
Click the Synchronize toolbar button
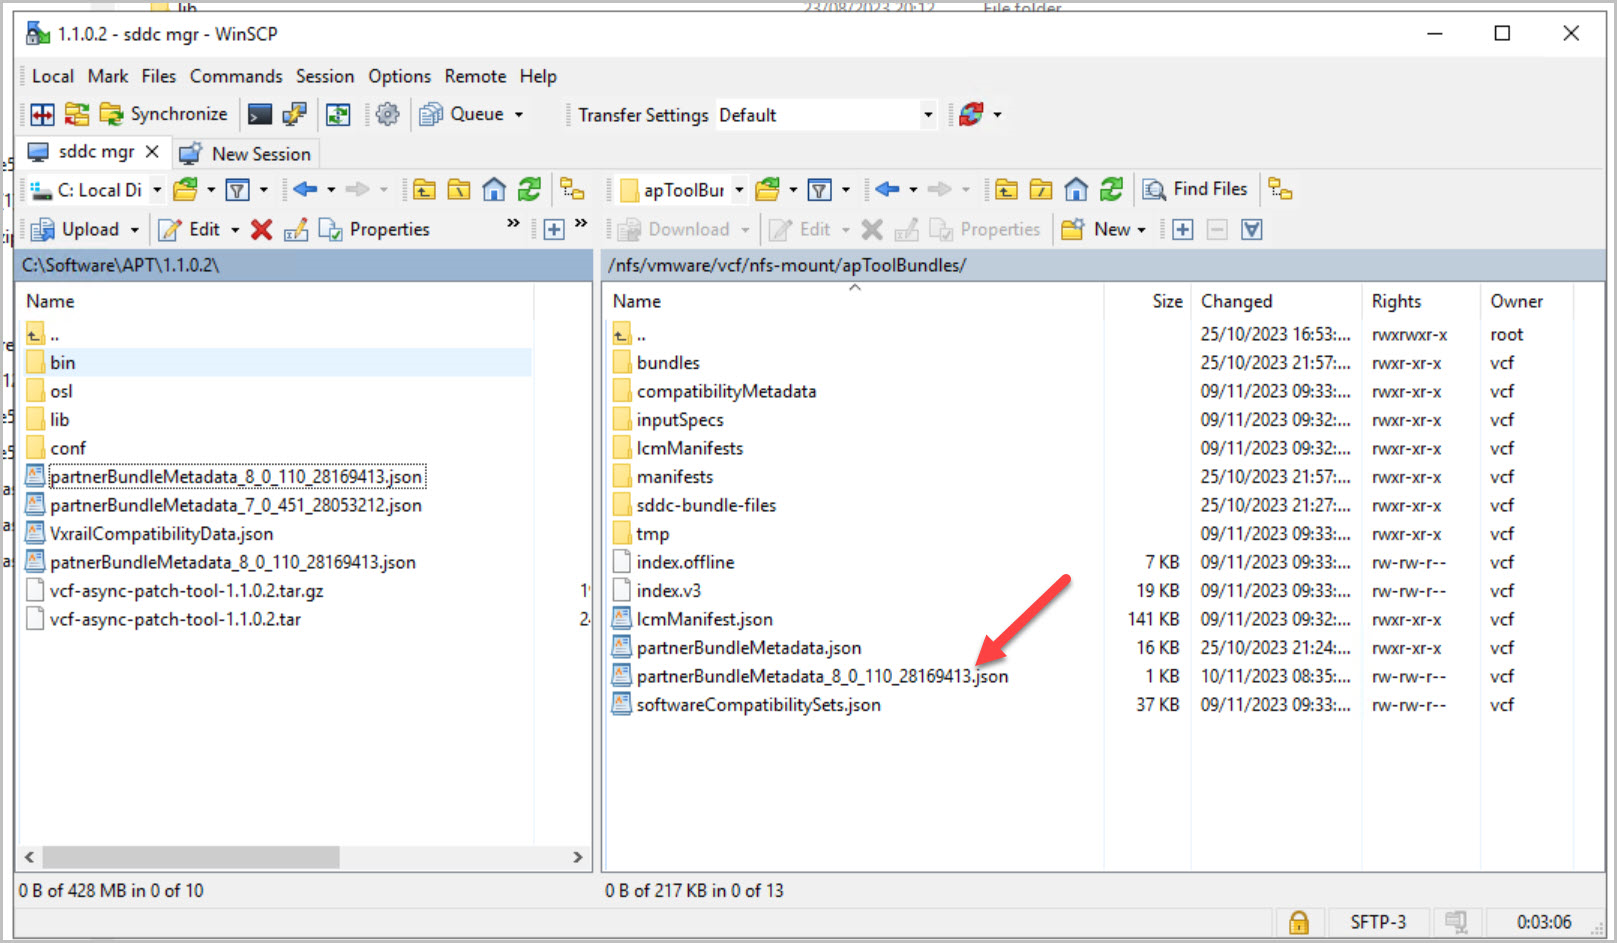[x=164, y=114]
